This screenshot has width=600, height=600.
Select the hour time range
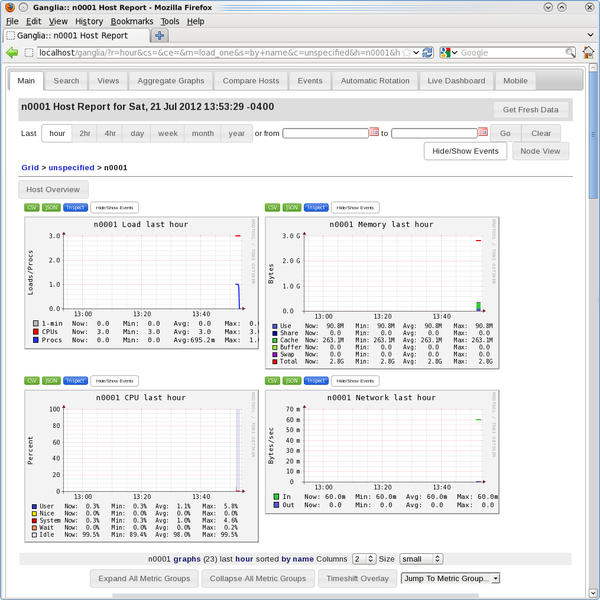pos(57,133)
